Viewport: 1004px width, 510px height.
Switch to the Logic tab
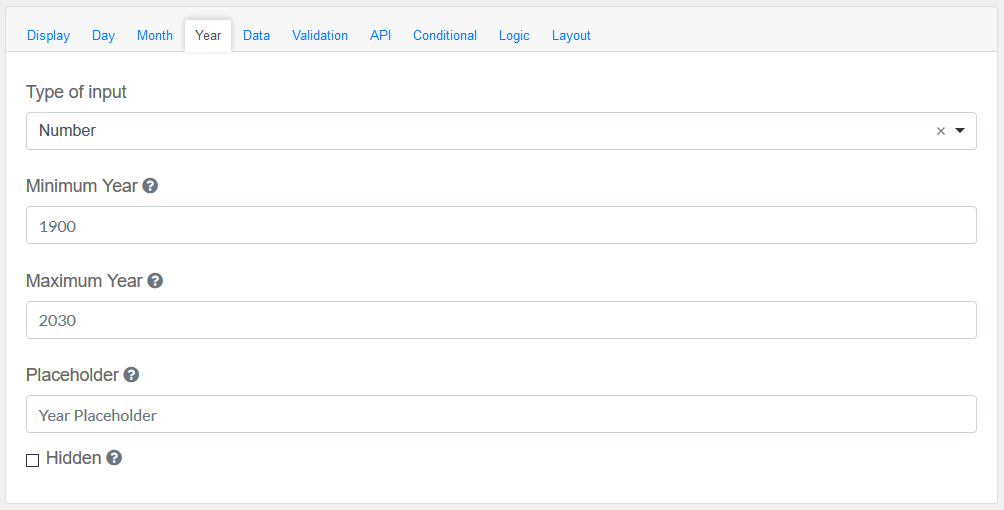[x=514, y=36]
